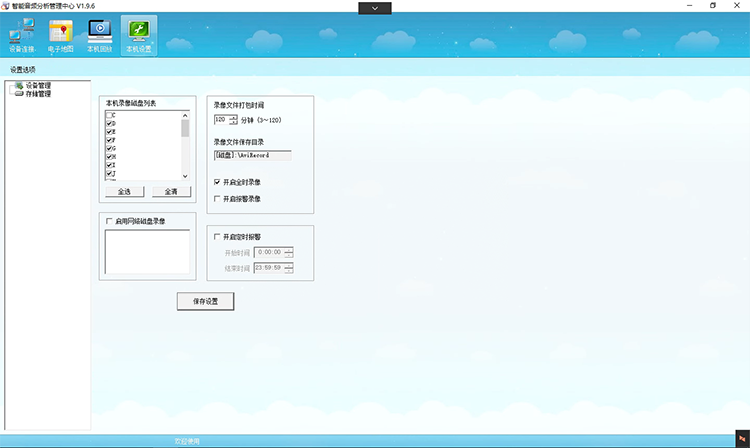Click the bottom-right status bar icon

(x=741, y=440)
